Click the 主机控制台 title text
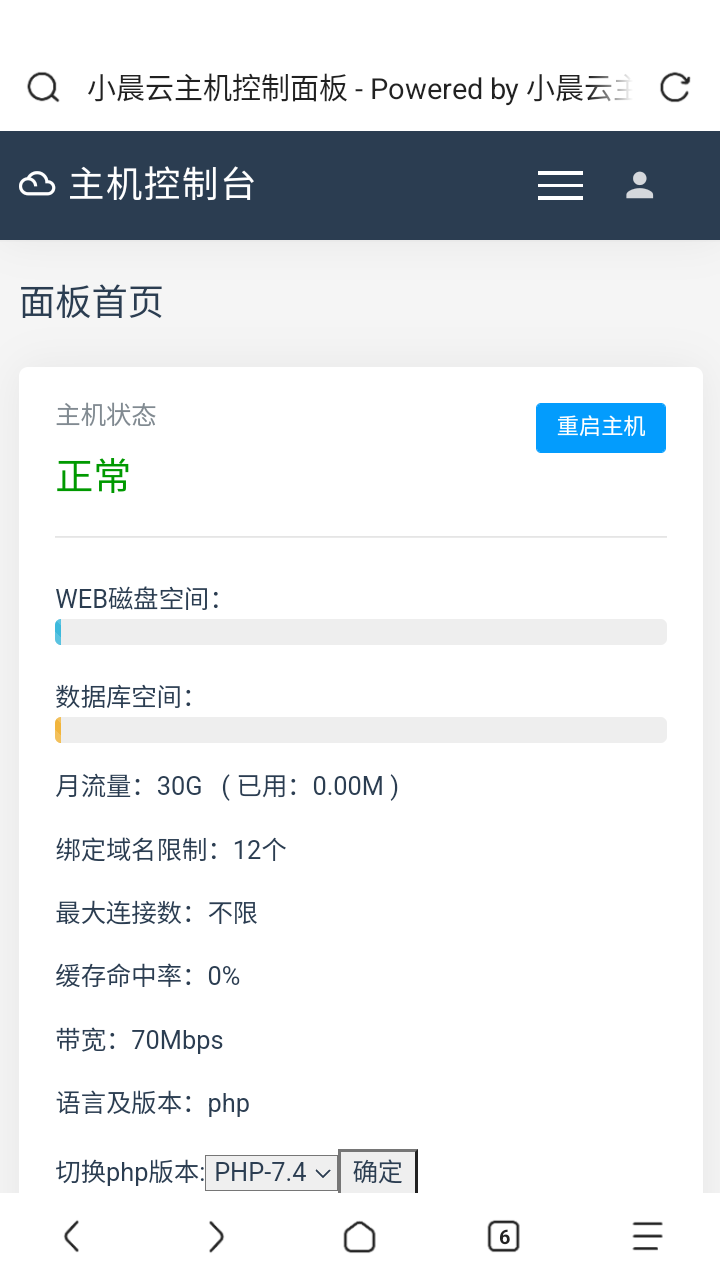The height and width of the screenshot is (1280, 720). click(x=162, y=185)
